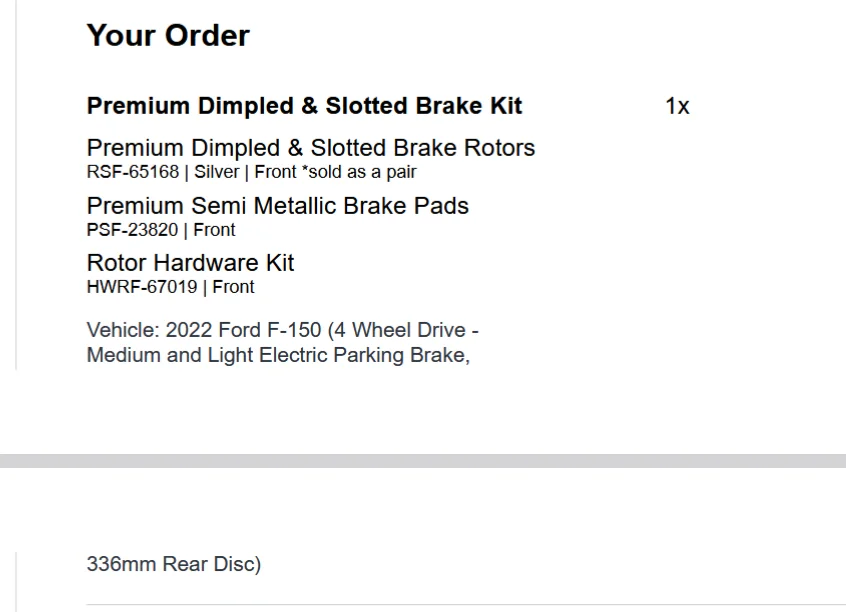846x612 pixels.
Task: Open the Rotor Hardware Kit item
Action: tap(190, 263)
